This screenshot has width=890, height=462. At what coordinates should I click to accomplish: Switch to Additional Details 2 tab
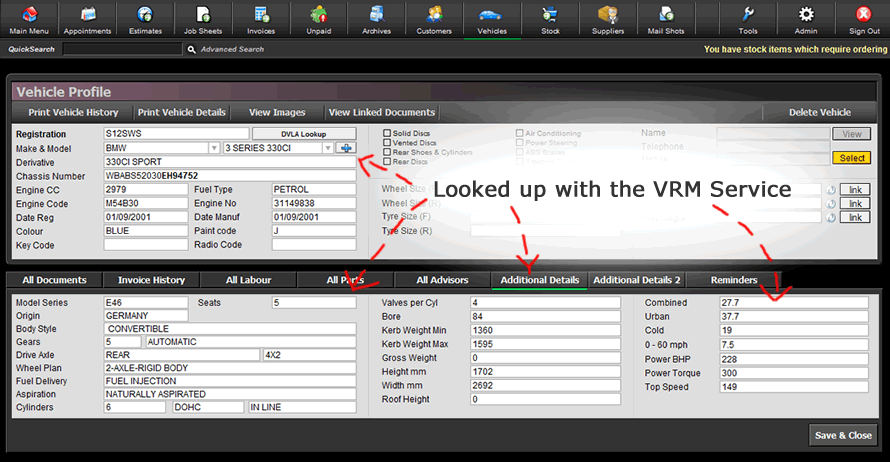click(x=637, y=280)
